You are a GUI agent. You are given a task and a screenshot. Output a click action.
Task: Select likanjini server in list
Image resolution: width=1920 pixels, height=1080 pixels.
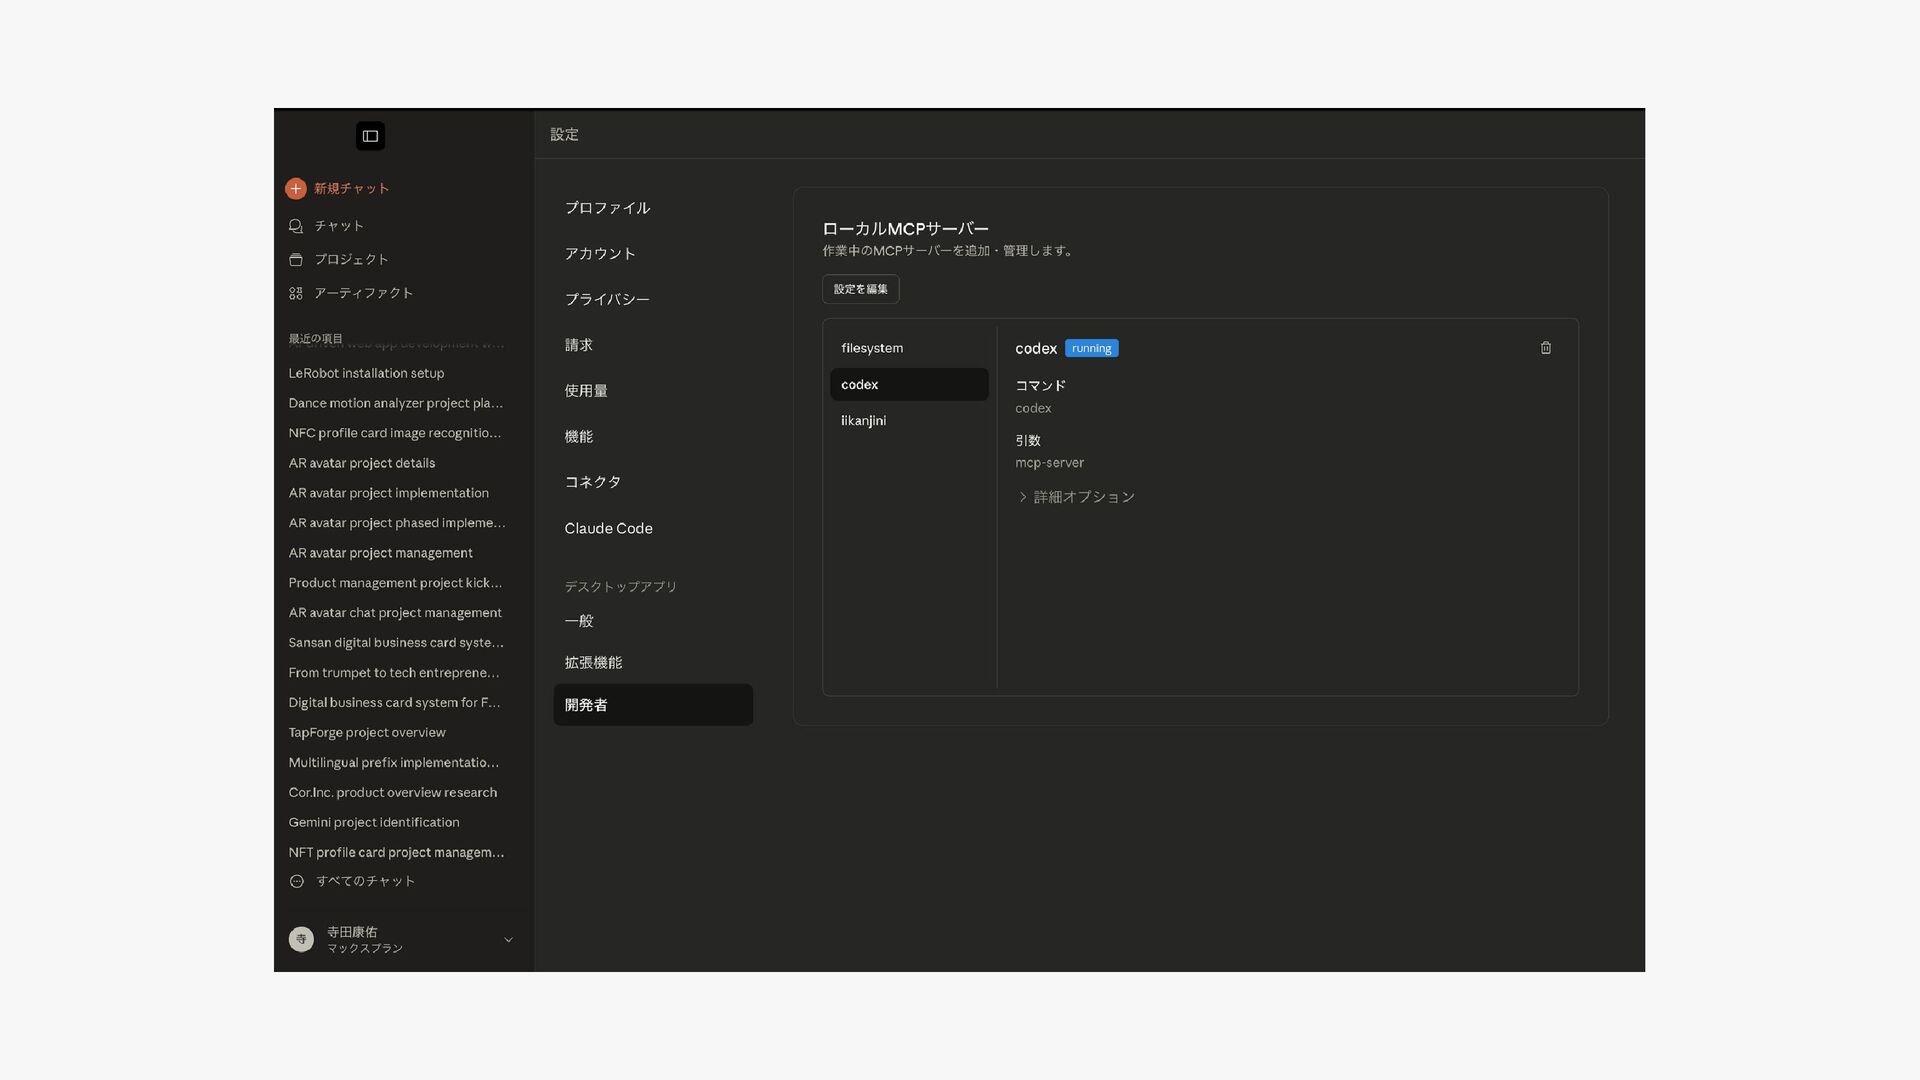pyautogui.click(x=864, y=421)
